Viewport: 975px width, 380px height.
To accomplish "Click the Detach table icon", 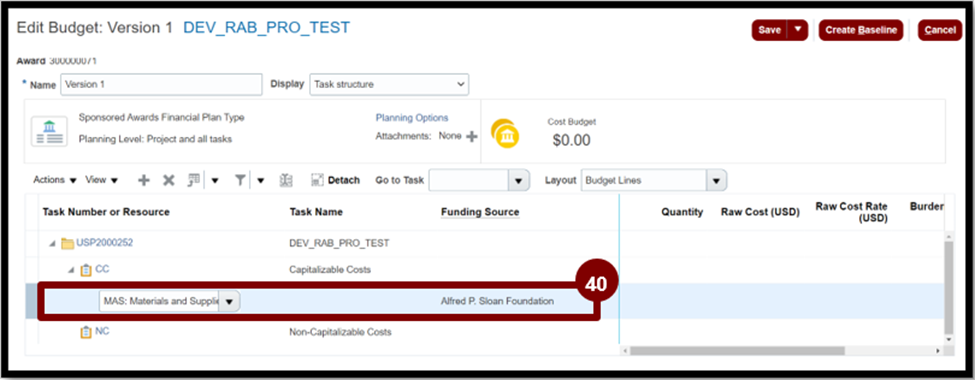I will click(317, 180).
